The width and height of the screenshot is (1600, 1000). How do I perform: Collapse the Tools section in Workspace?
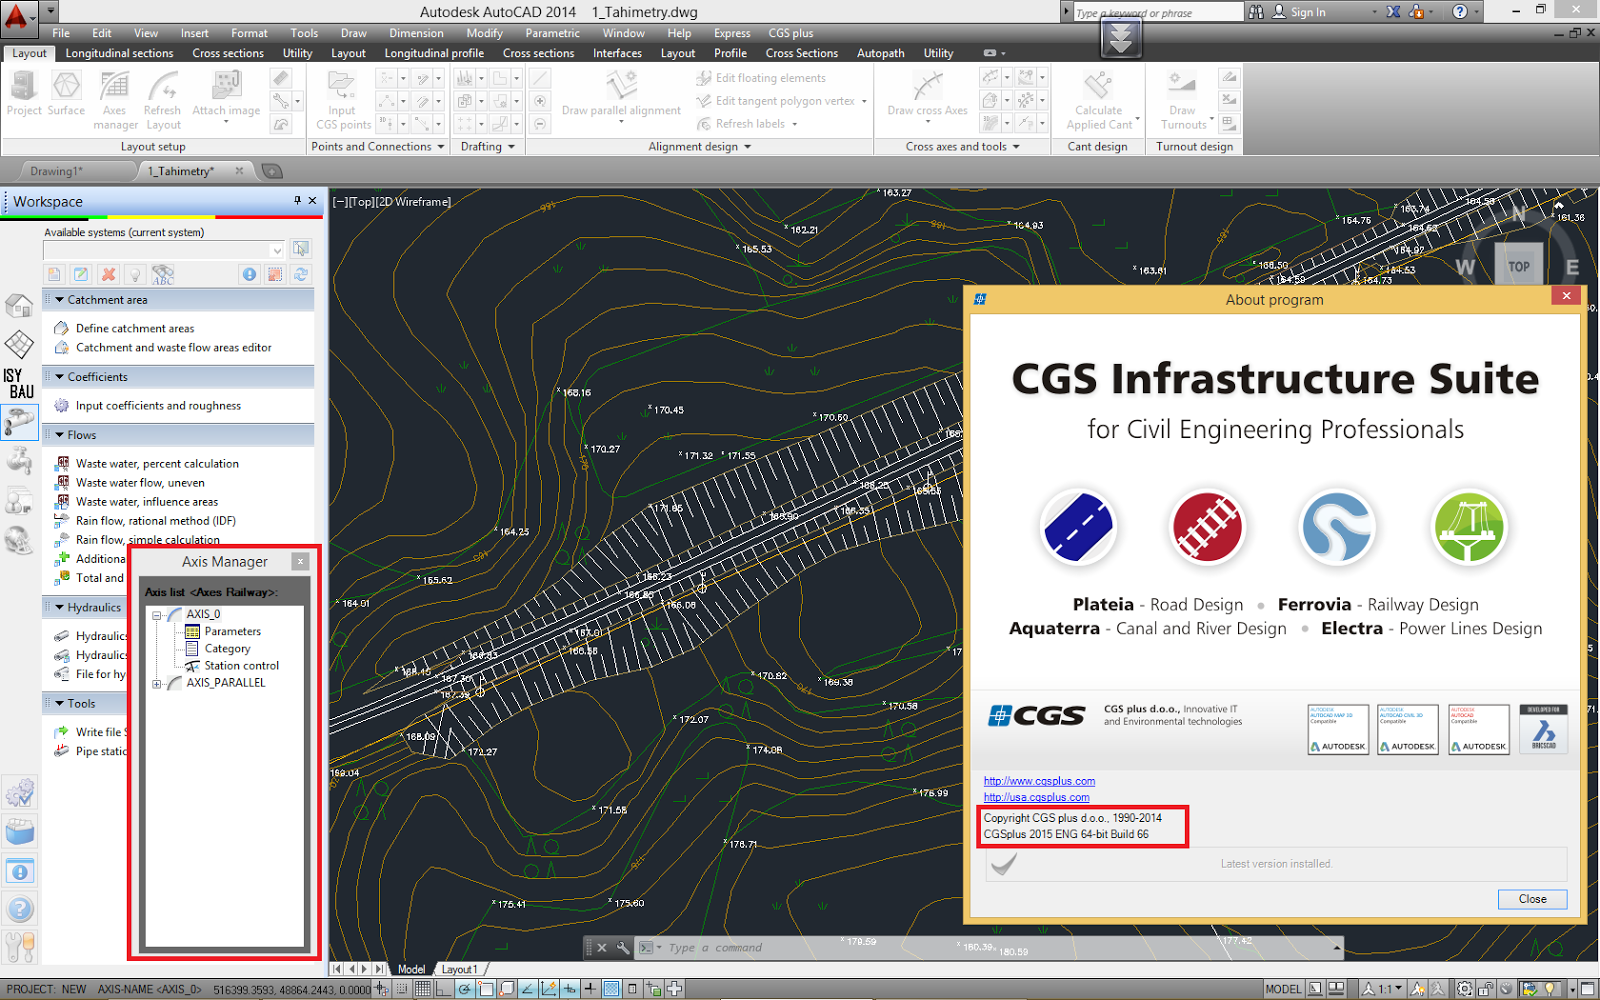point(60,704)
